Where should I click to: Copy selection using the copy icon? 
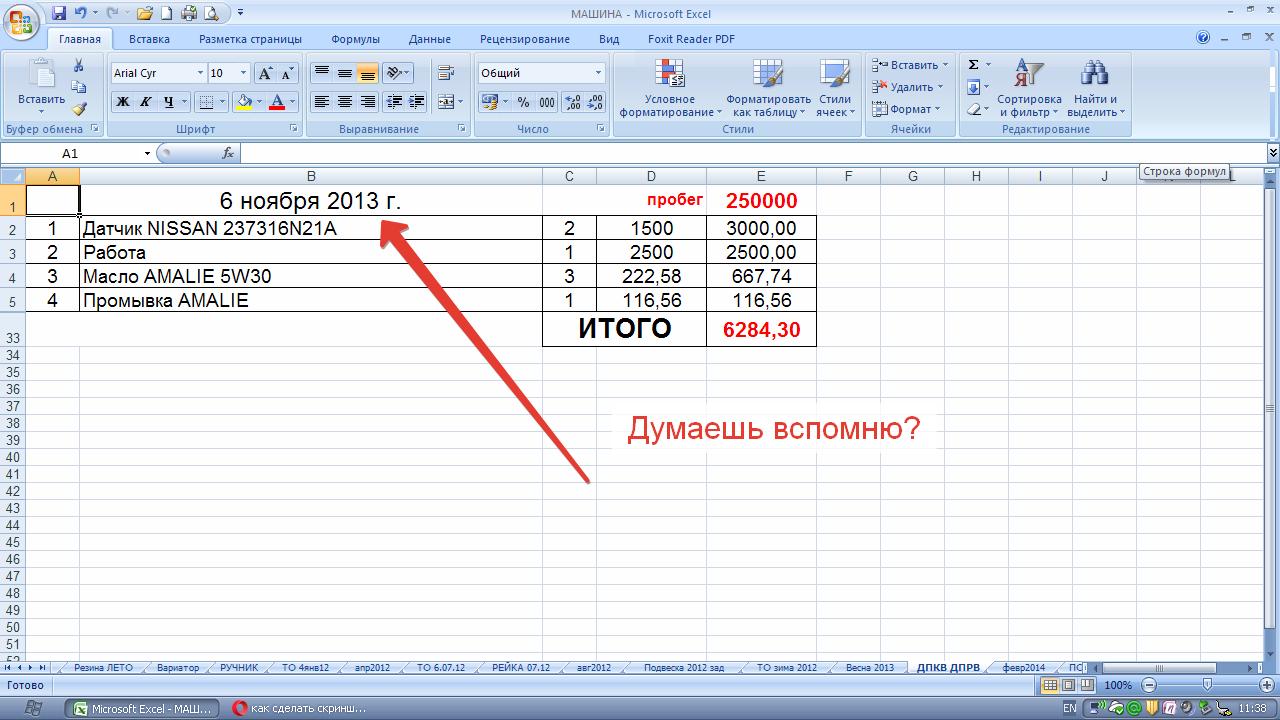click(x=79, y=87)
